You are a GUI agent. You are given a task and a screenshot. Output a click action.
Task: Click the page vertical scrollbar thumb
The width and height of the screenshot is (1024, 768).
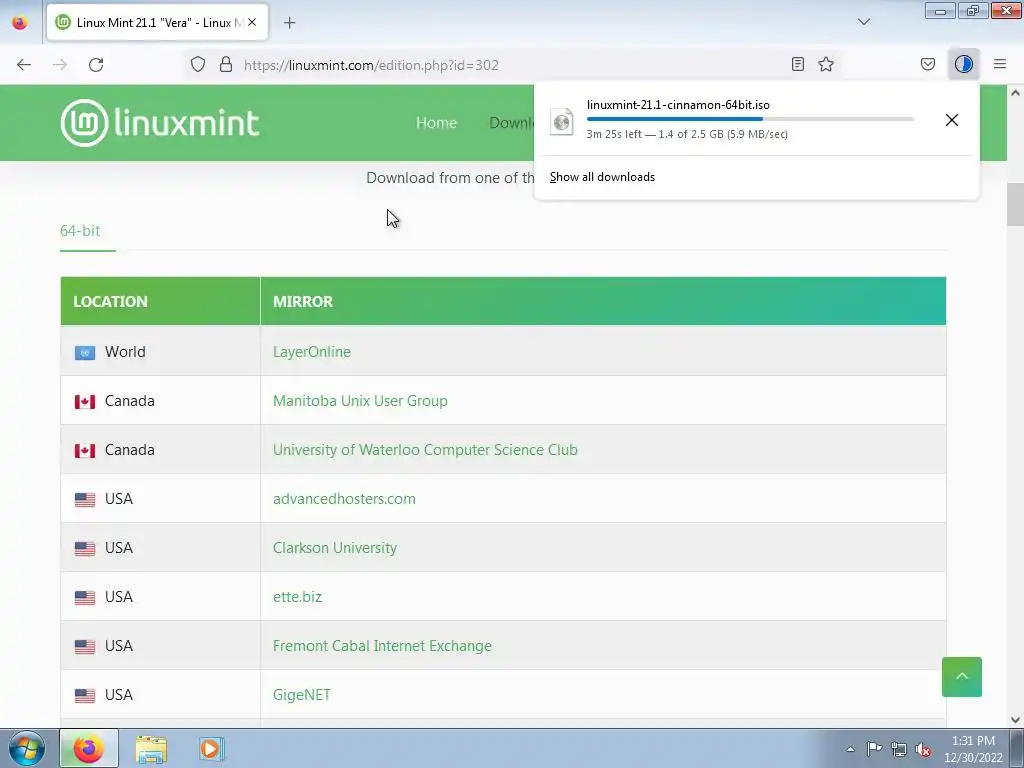tap(1015, 204)
